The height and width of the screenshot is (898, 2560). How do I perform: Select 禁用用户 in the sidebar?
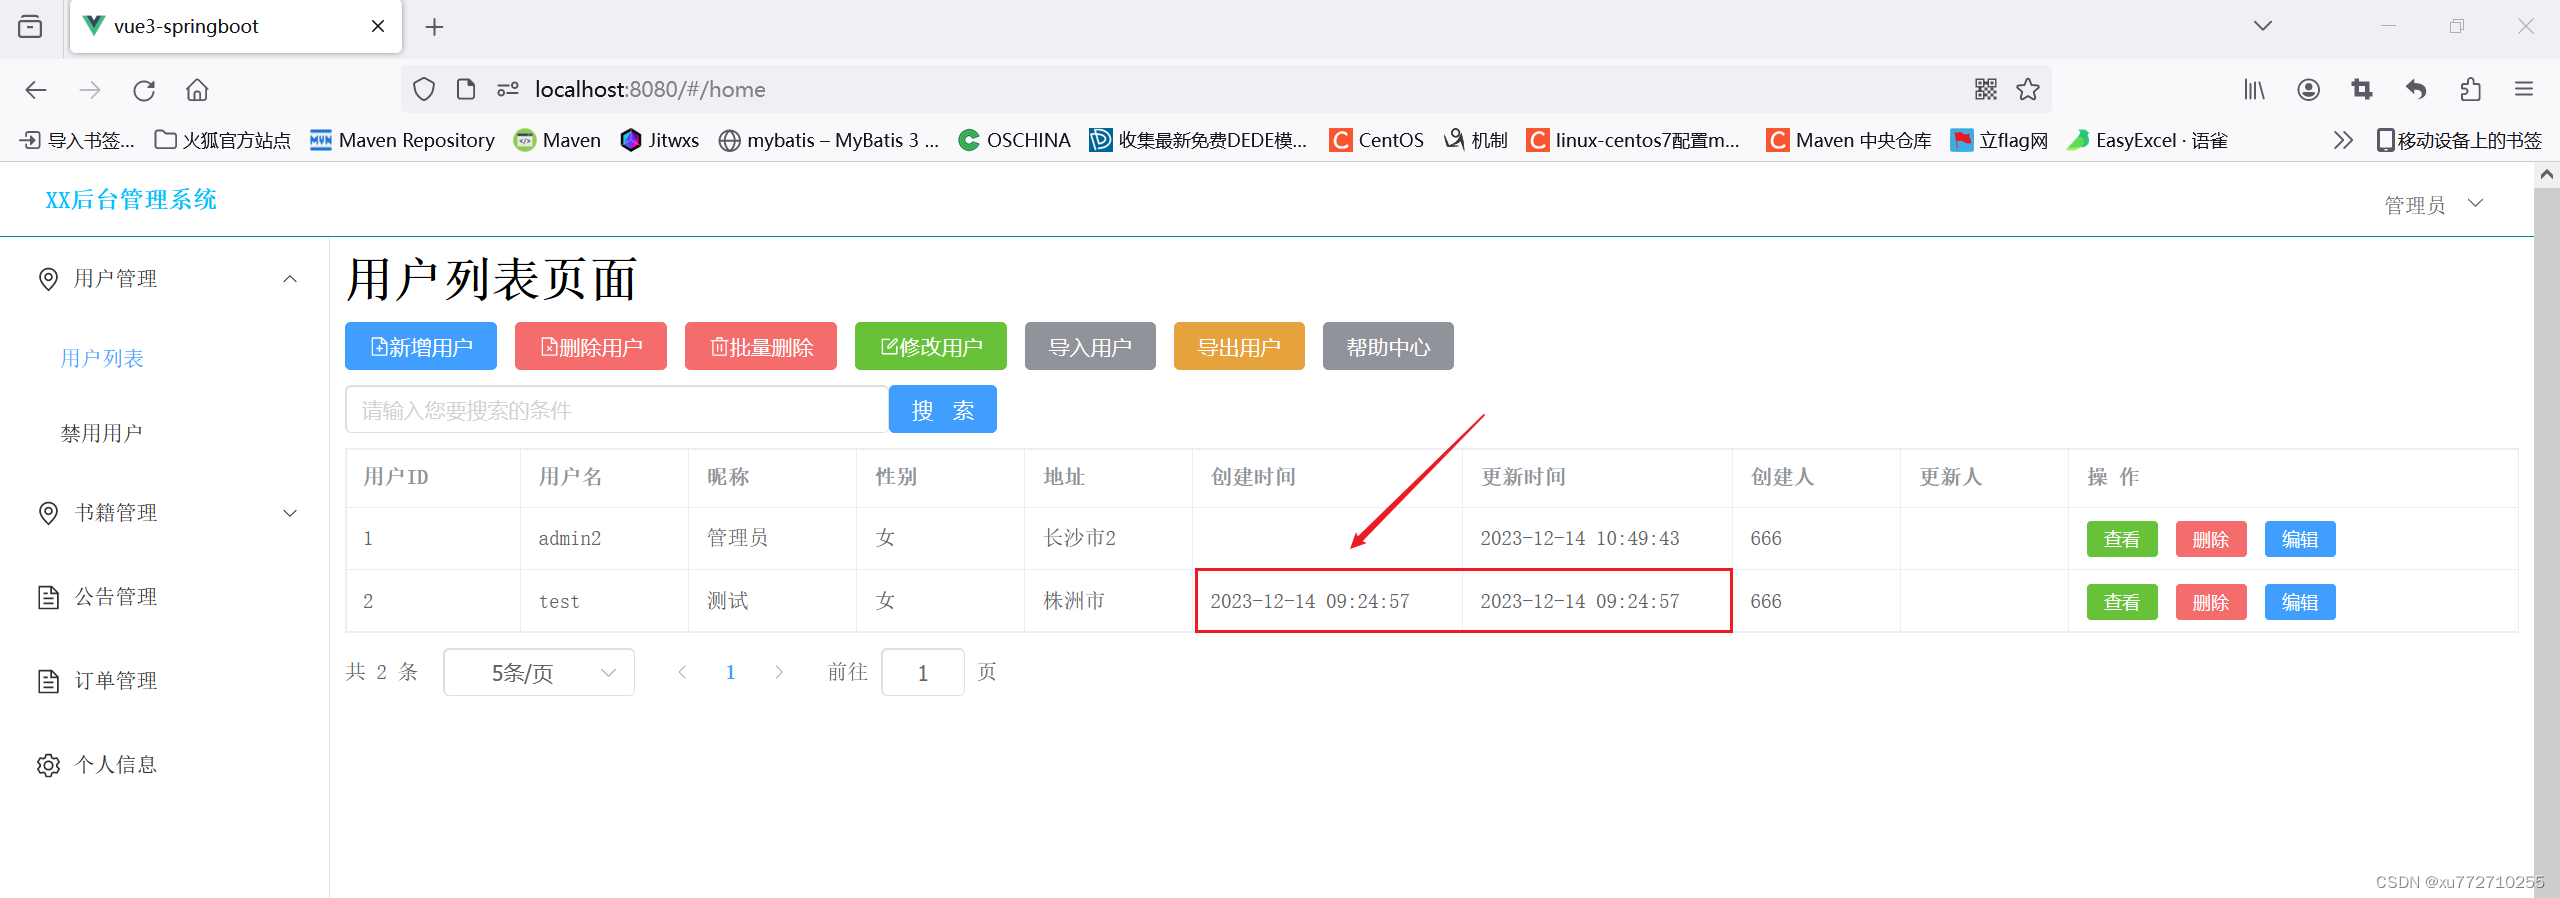tap(101, 433)
